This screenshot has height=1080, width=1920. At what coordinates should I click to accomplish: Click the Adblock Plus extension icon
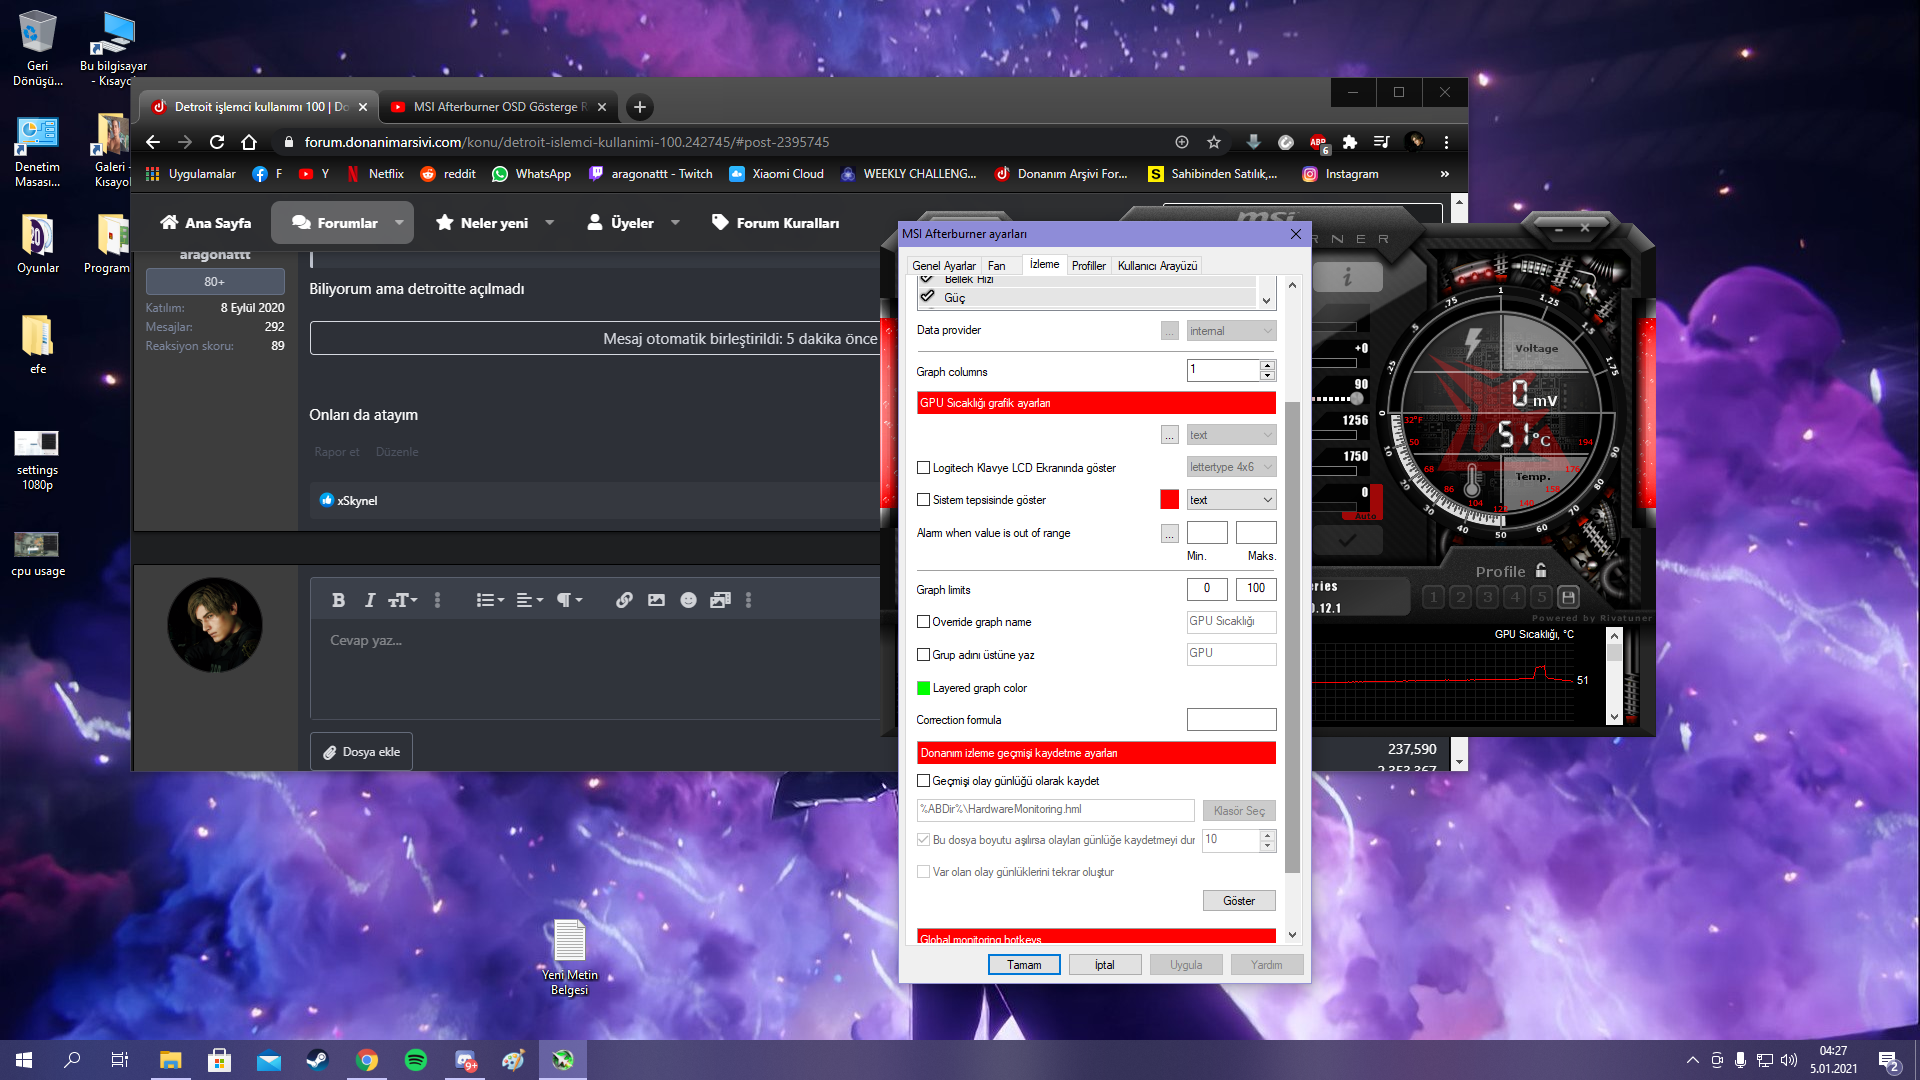coord(1318,142)
